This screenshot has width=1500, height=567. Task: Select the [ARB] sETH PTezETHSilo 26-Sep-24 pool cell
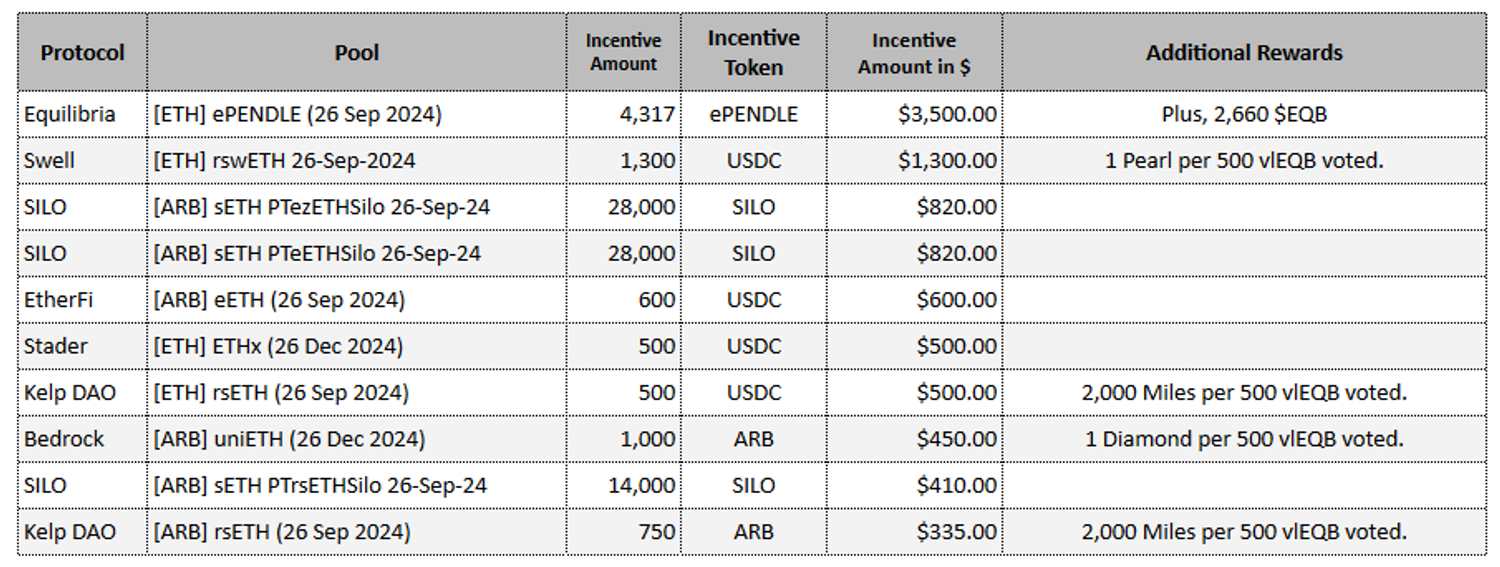[x=321, y=207]
